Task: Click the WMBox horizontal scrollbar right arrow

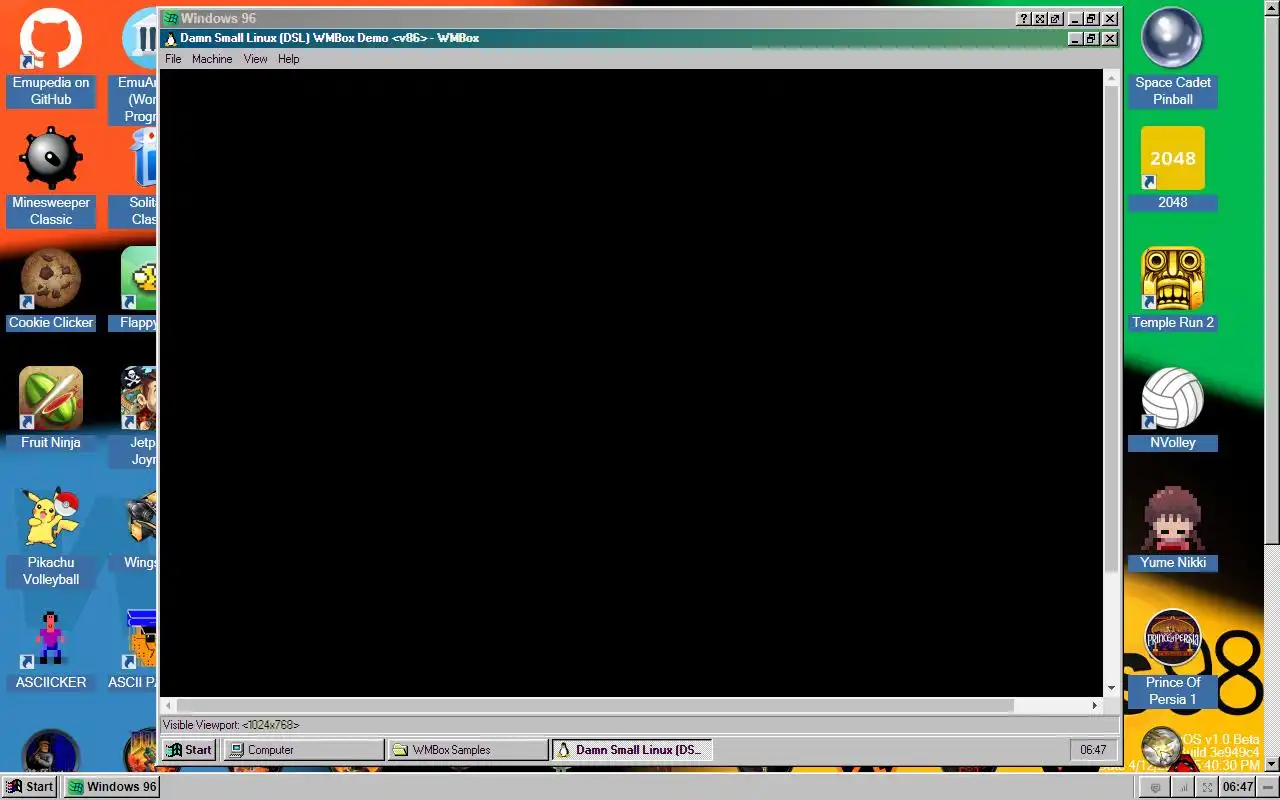Action: coord(1095,705)
